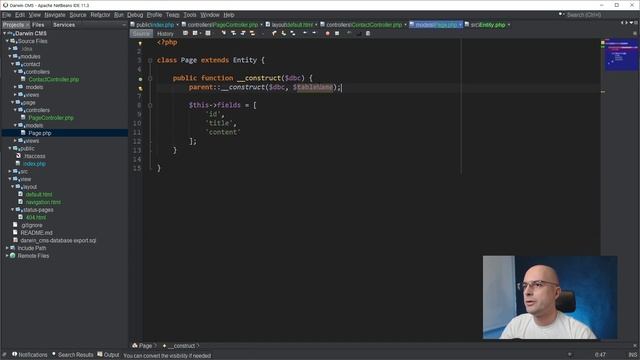Click the error stripe mark beside line 6
The width and height of the screenshot is (640, 360).
coord(603,91)
